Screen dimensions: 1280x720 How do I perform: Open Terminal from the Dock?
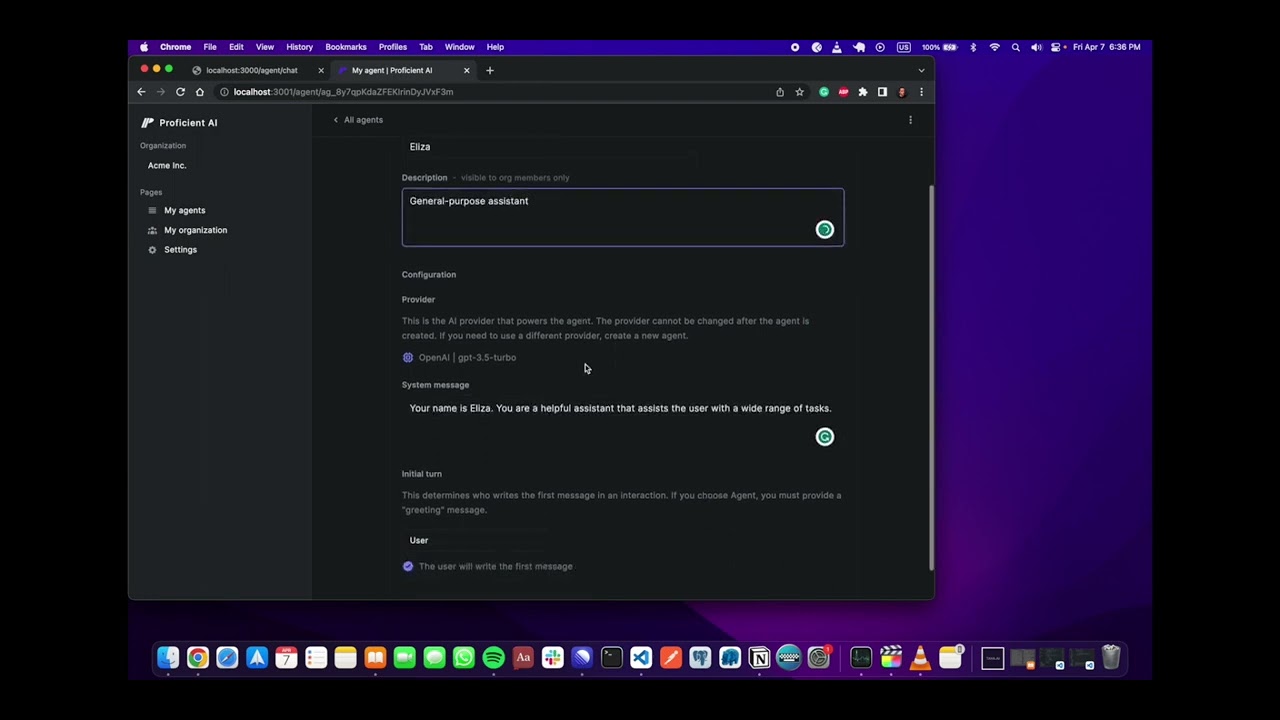[x=611, y=658]
